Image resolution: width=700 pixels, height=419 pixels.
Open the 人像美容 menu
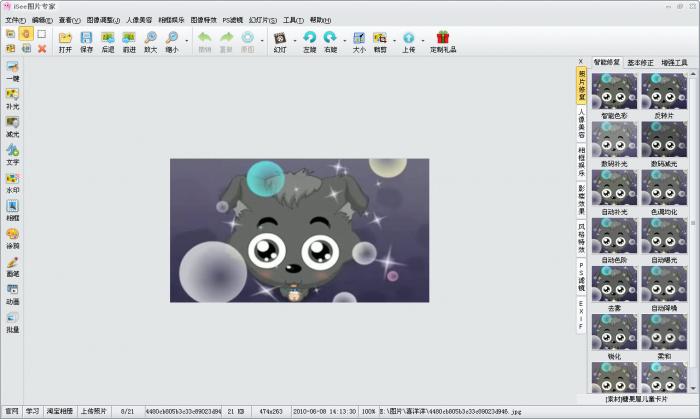tap(139, 20)
